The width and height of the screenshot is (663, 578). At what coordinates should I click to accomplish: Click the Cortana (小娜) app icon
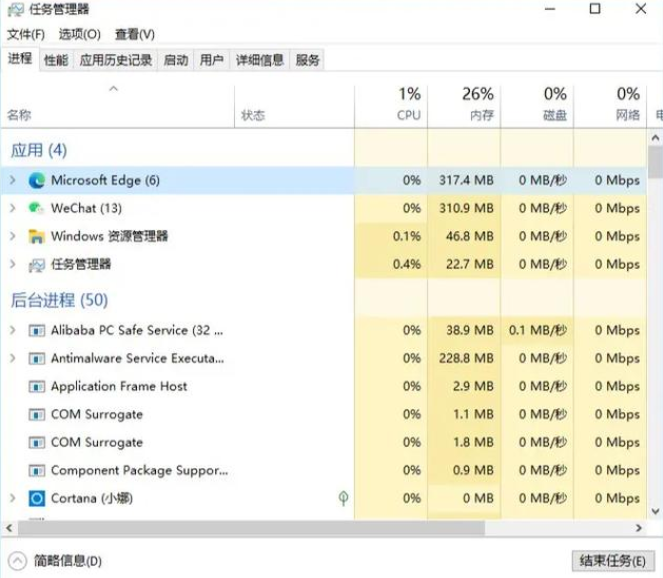[36, 499]
